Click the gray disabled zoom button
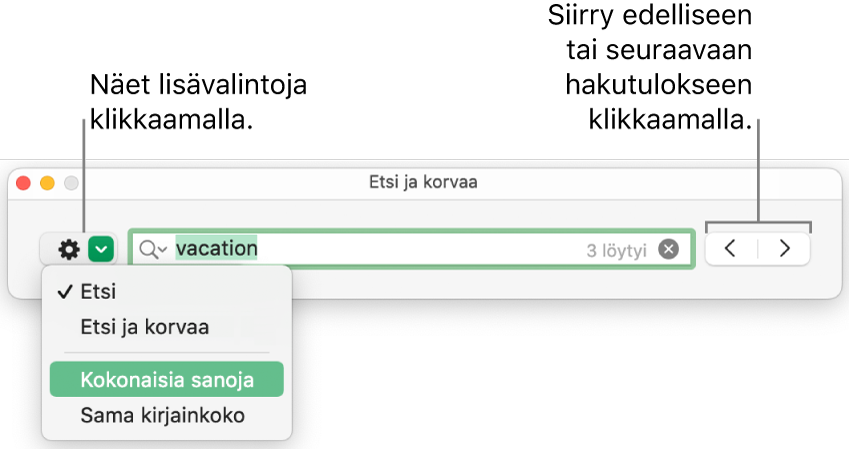This screenshot has height=449, width=849. [x=71, y=184]
